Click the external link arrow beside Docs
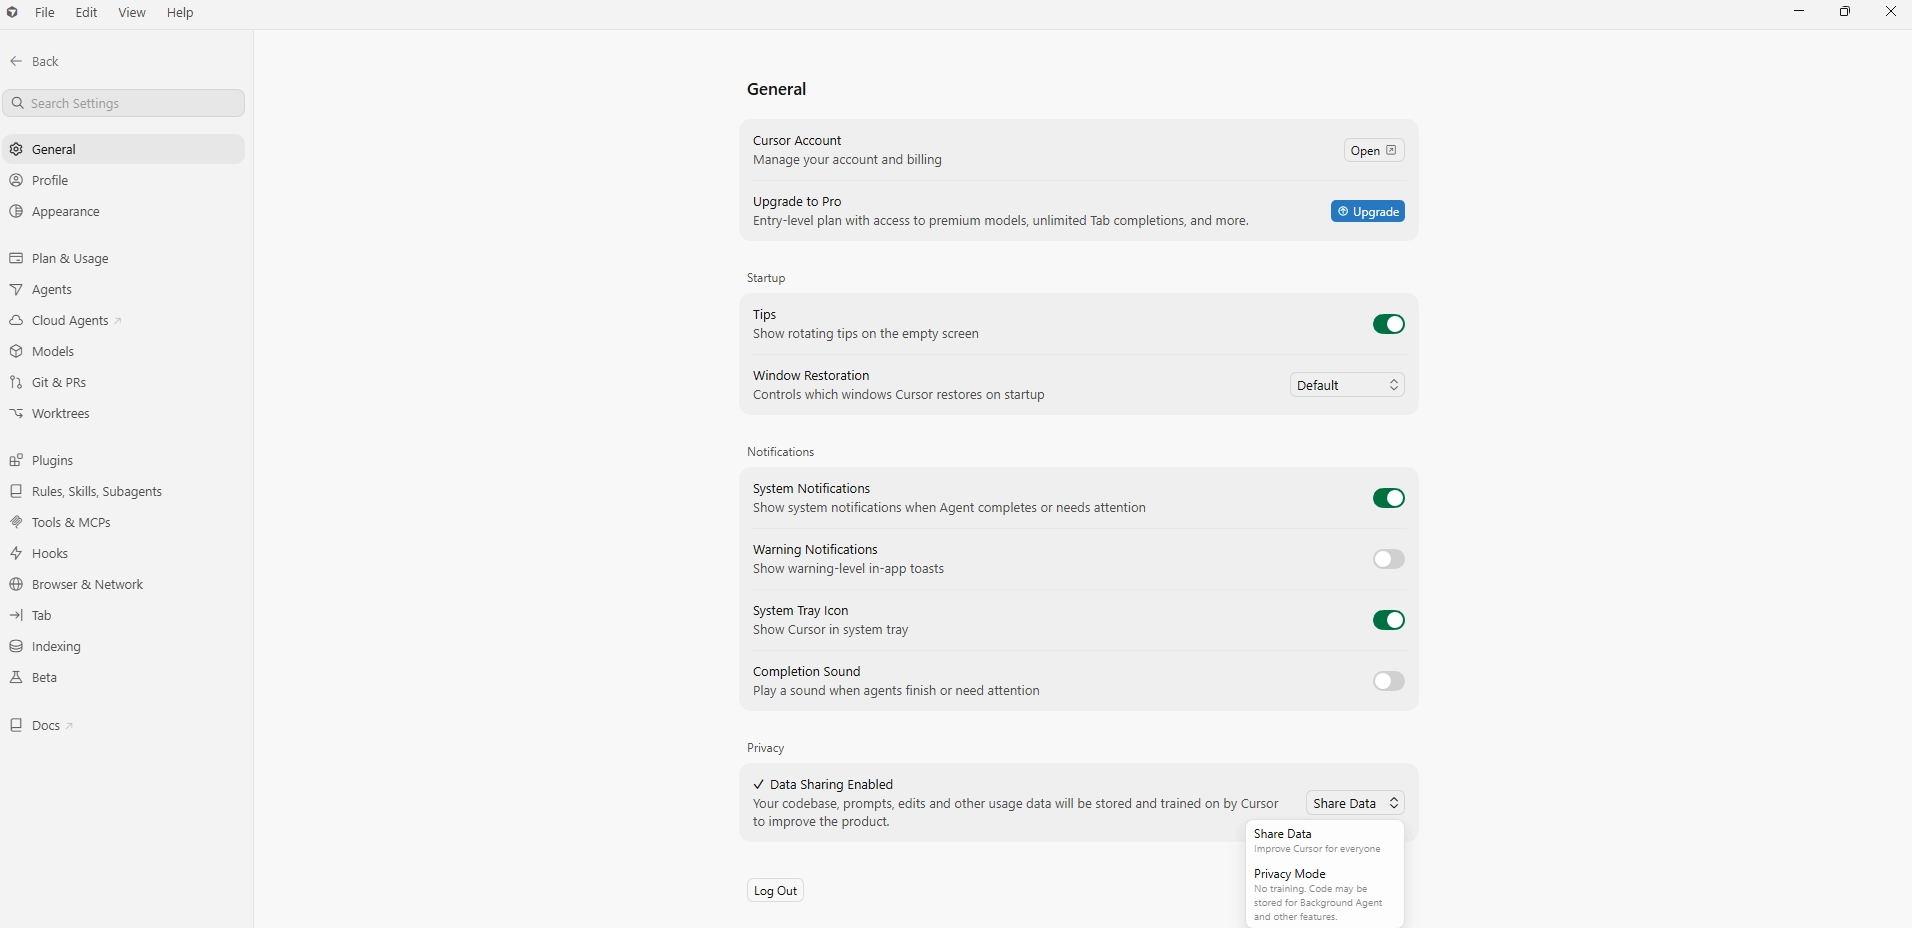The width and height of the screenshot is (1912, 928). click(69, 726)
